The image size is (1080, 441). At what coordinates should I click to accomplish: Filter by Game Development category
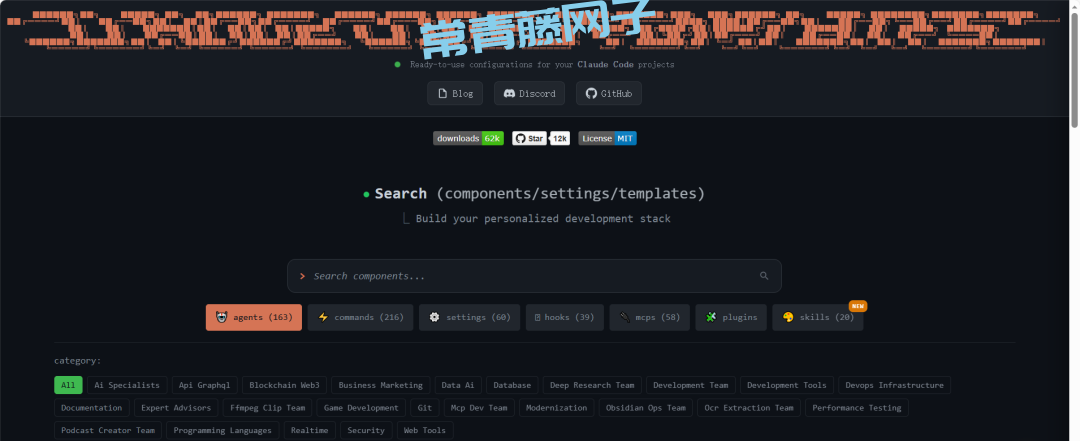pyautogui.click(x=360, y=408)
